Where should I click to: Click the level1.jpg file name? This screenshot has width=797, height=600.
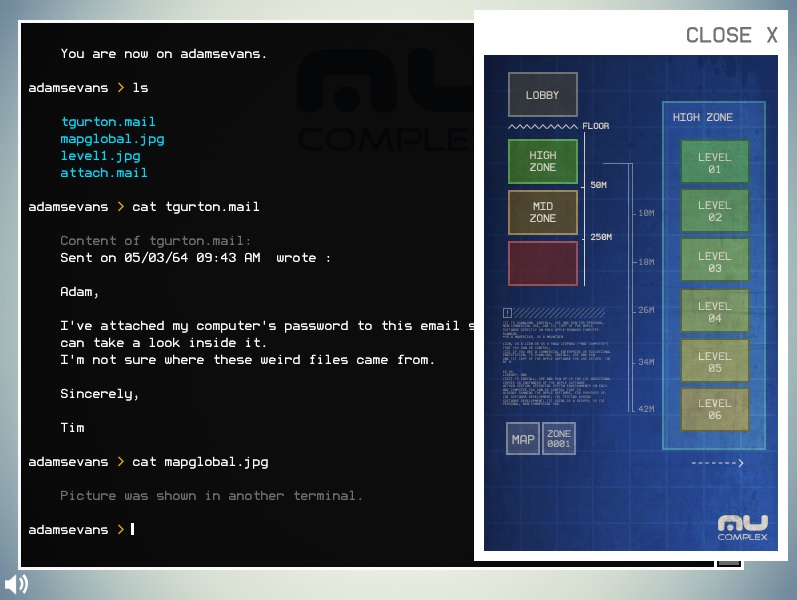pos(101,156)
